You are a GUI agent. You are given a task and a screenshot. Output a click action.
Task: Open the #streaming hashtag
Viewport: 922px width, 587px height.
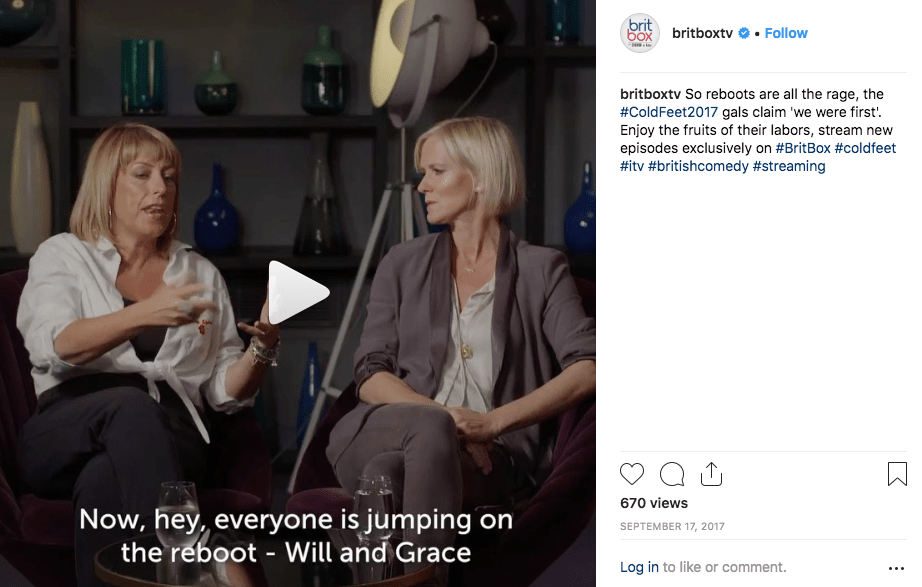(789, 166)
